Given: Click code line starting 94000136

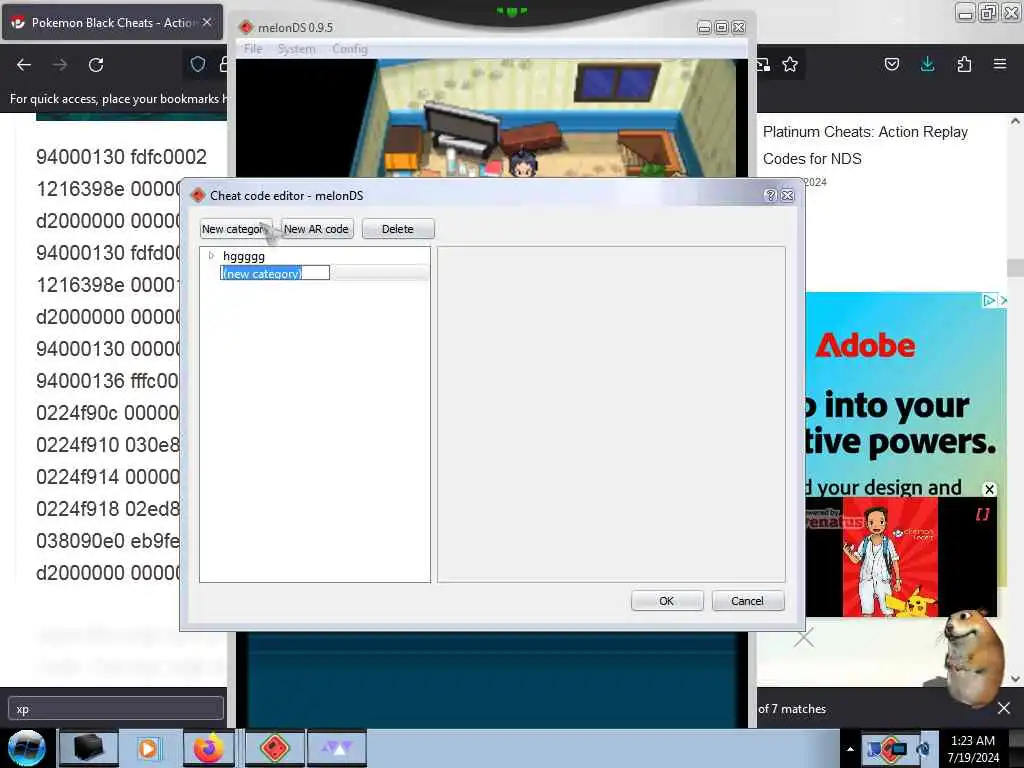Looking at the screenshot, I should 107,381.
